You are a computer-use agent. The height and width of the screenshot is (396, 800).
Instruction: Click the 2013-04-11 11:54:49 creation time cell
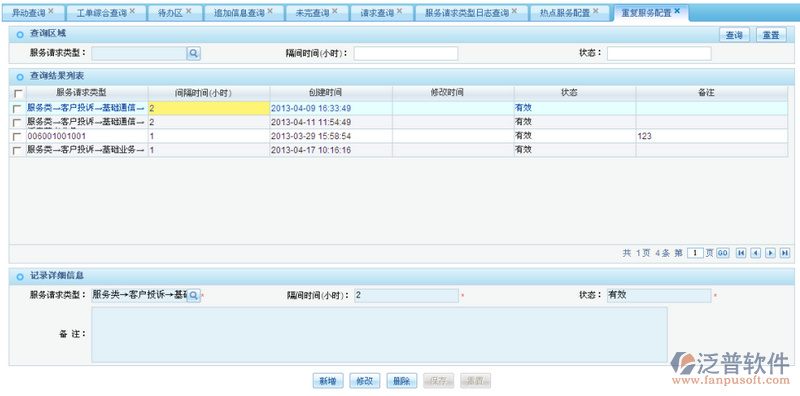click(331, 122)
